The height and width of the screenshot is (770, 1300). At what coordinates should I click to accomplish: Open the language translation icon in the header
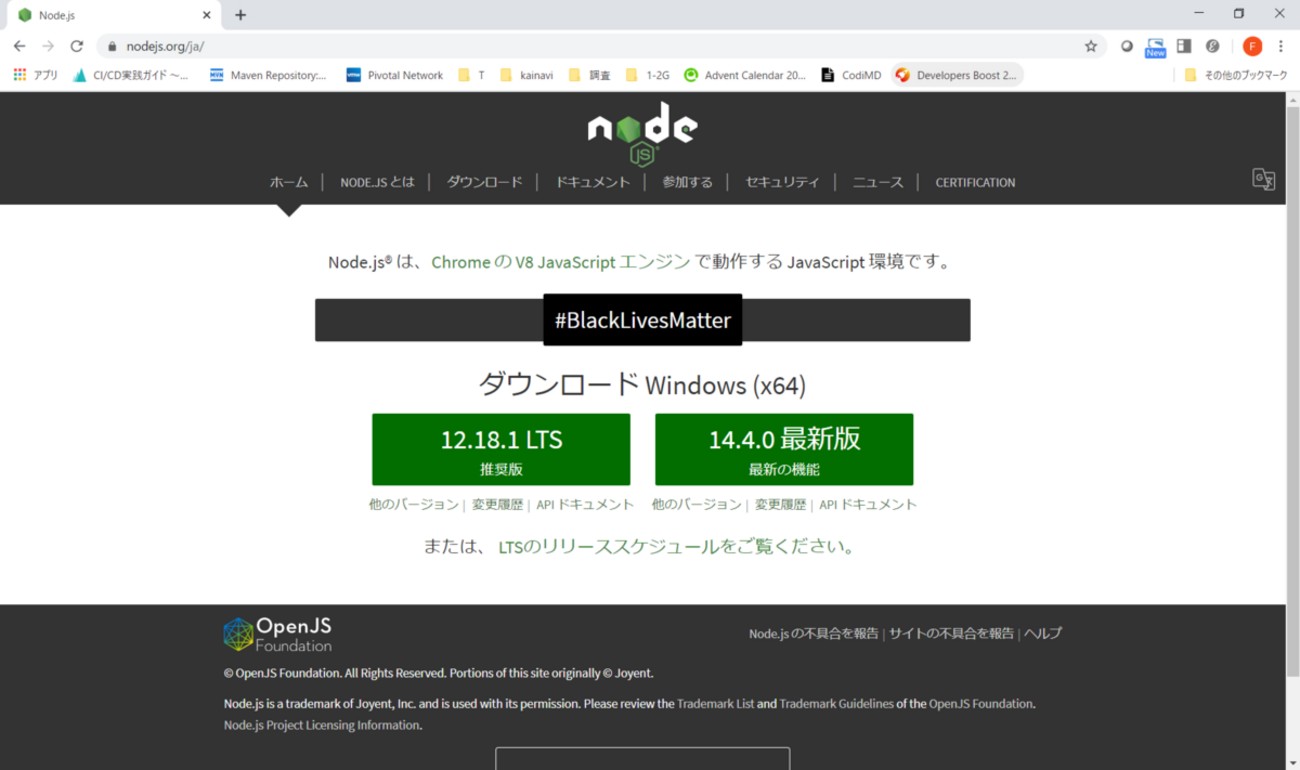1264,179
